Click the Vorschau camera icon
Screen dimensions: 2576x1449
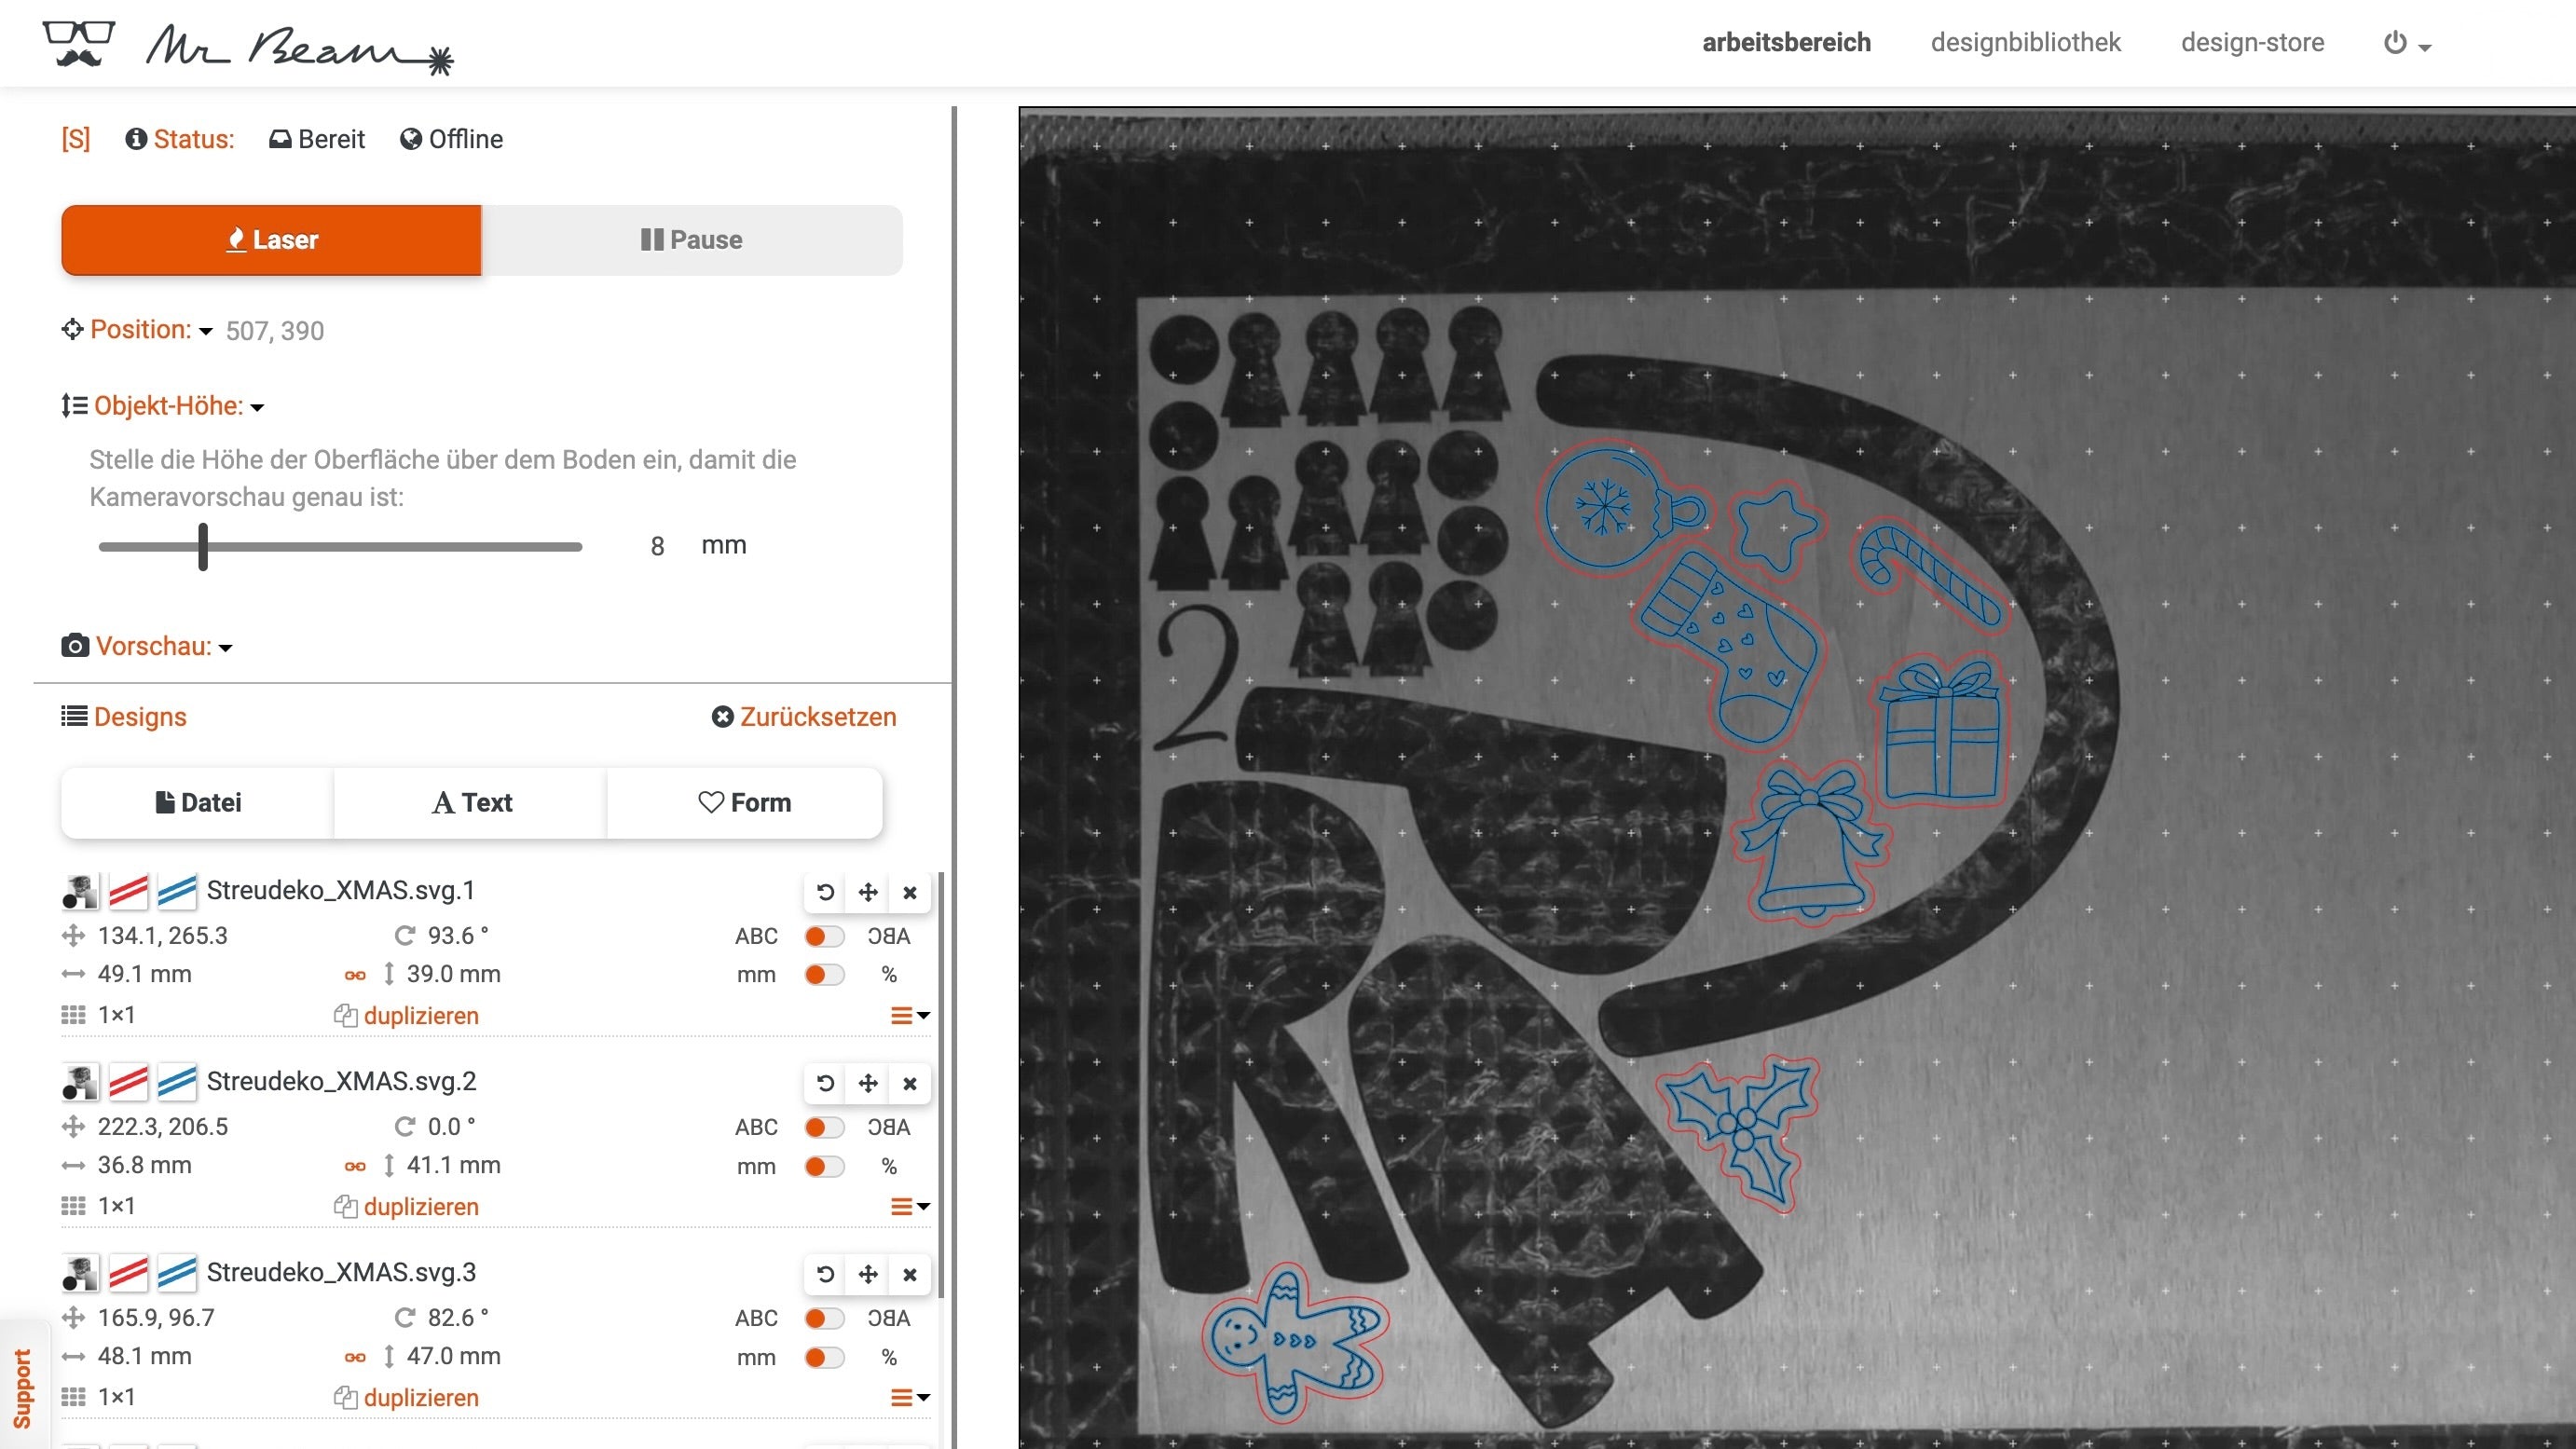(x=75, y=644)
